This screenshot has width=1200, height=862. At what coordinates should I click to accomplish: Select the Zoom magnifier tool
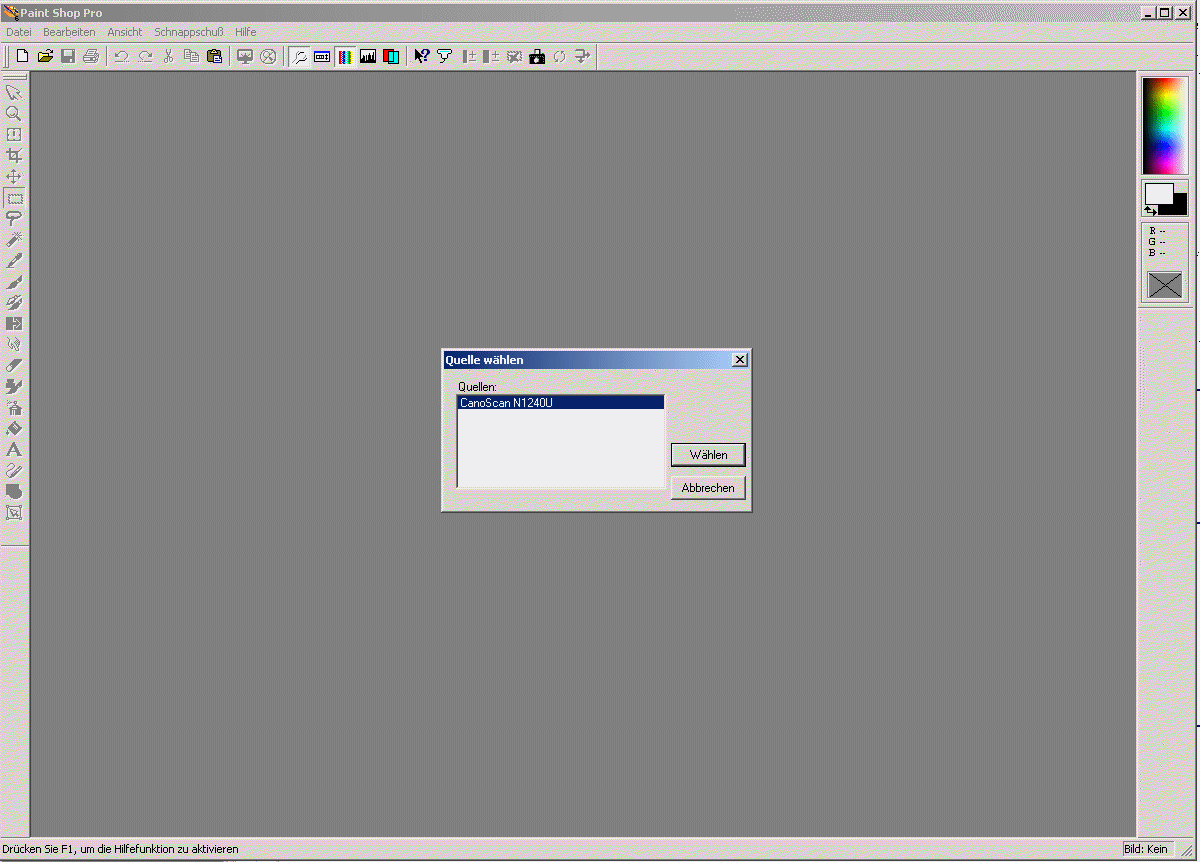tap(14, 113)
